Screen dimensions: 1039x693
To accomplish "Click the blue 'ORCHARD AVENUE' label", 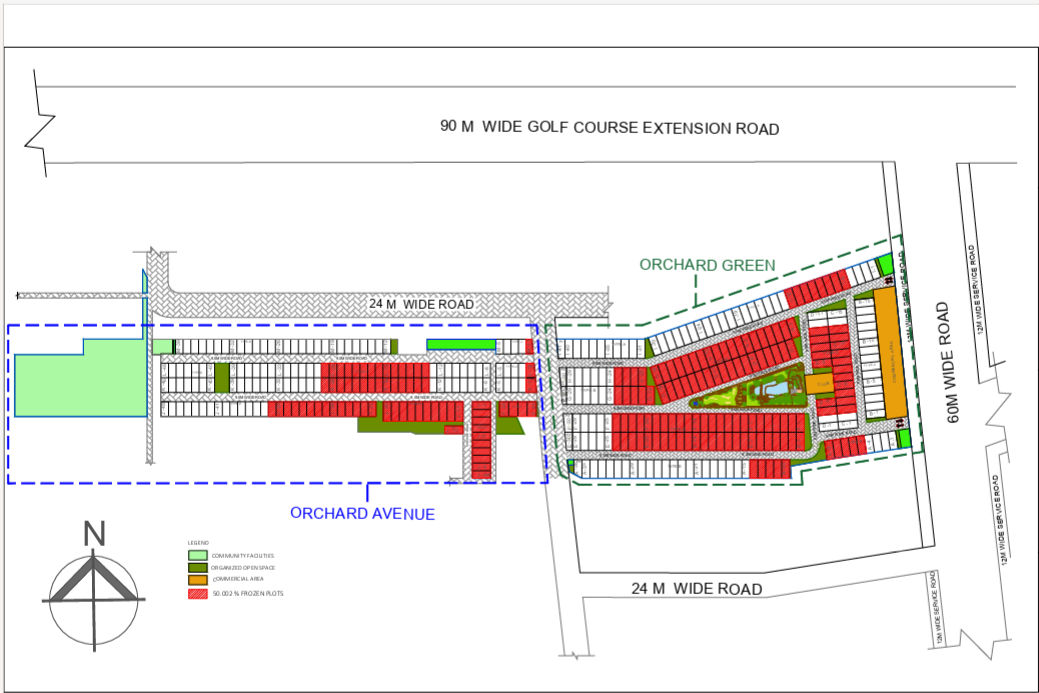I will [362, 513].
